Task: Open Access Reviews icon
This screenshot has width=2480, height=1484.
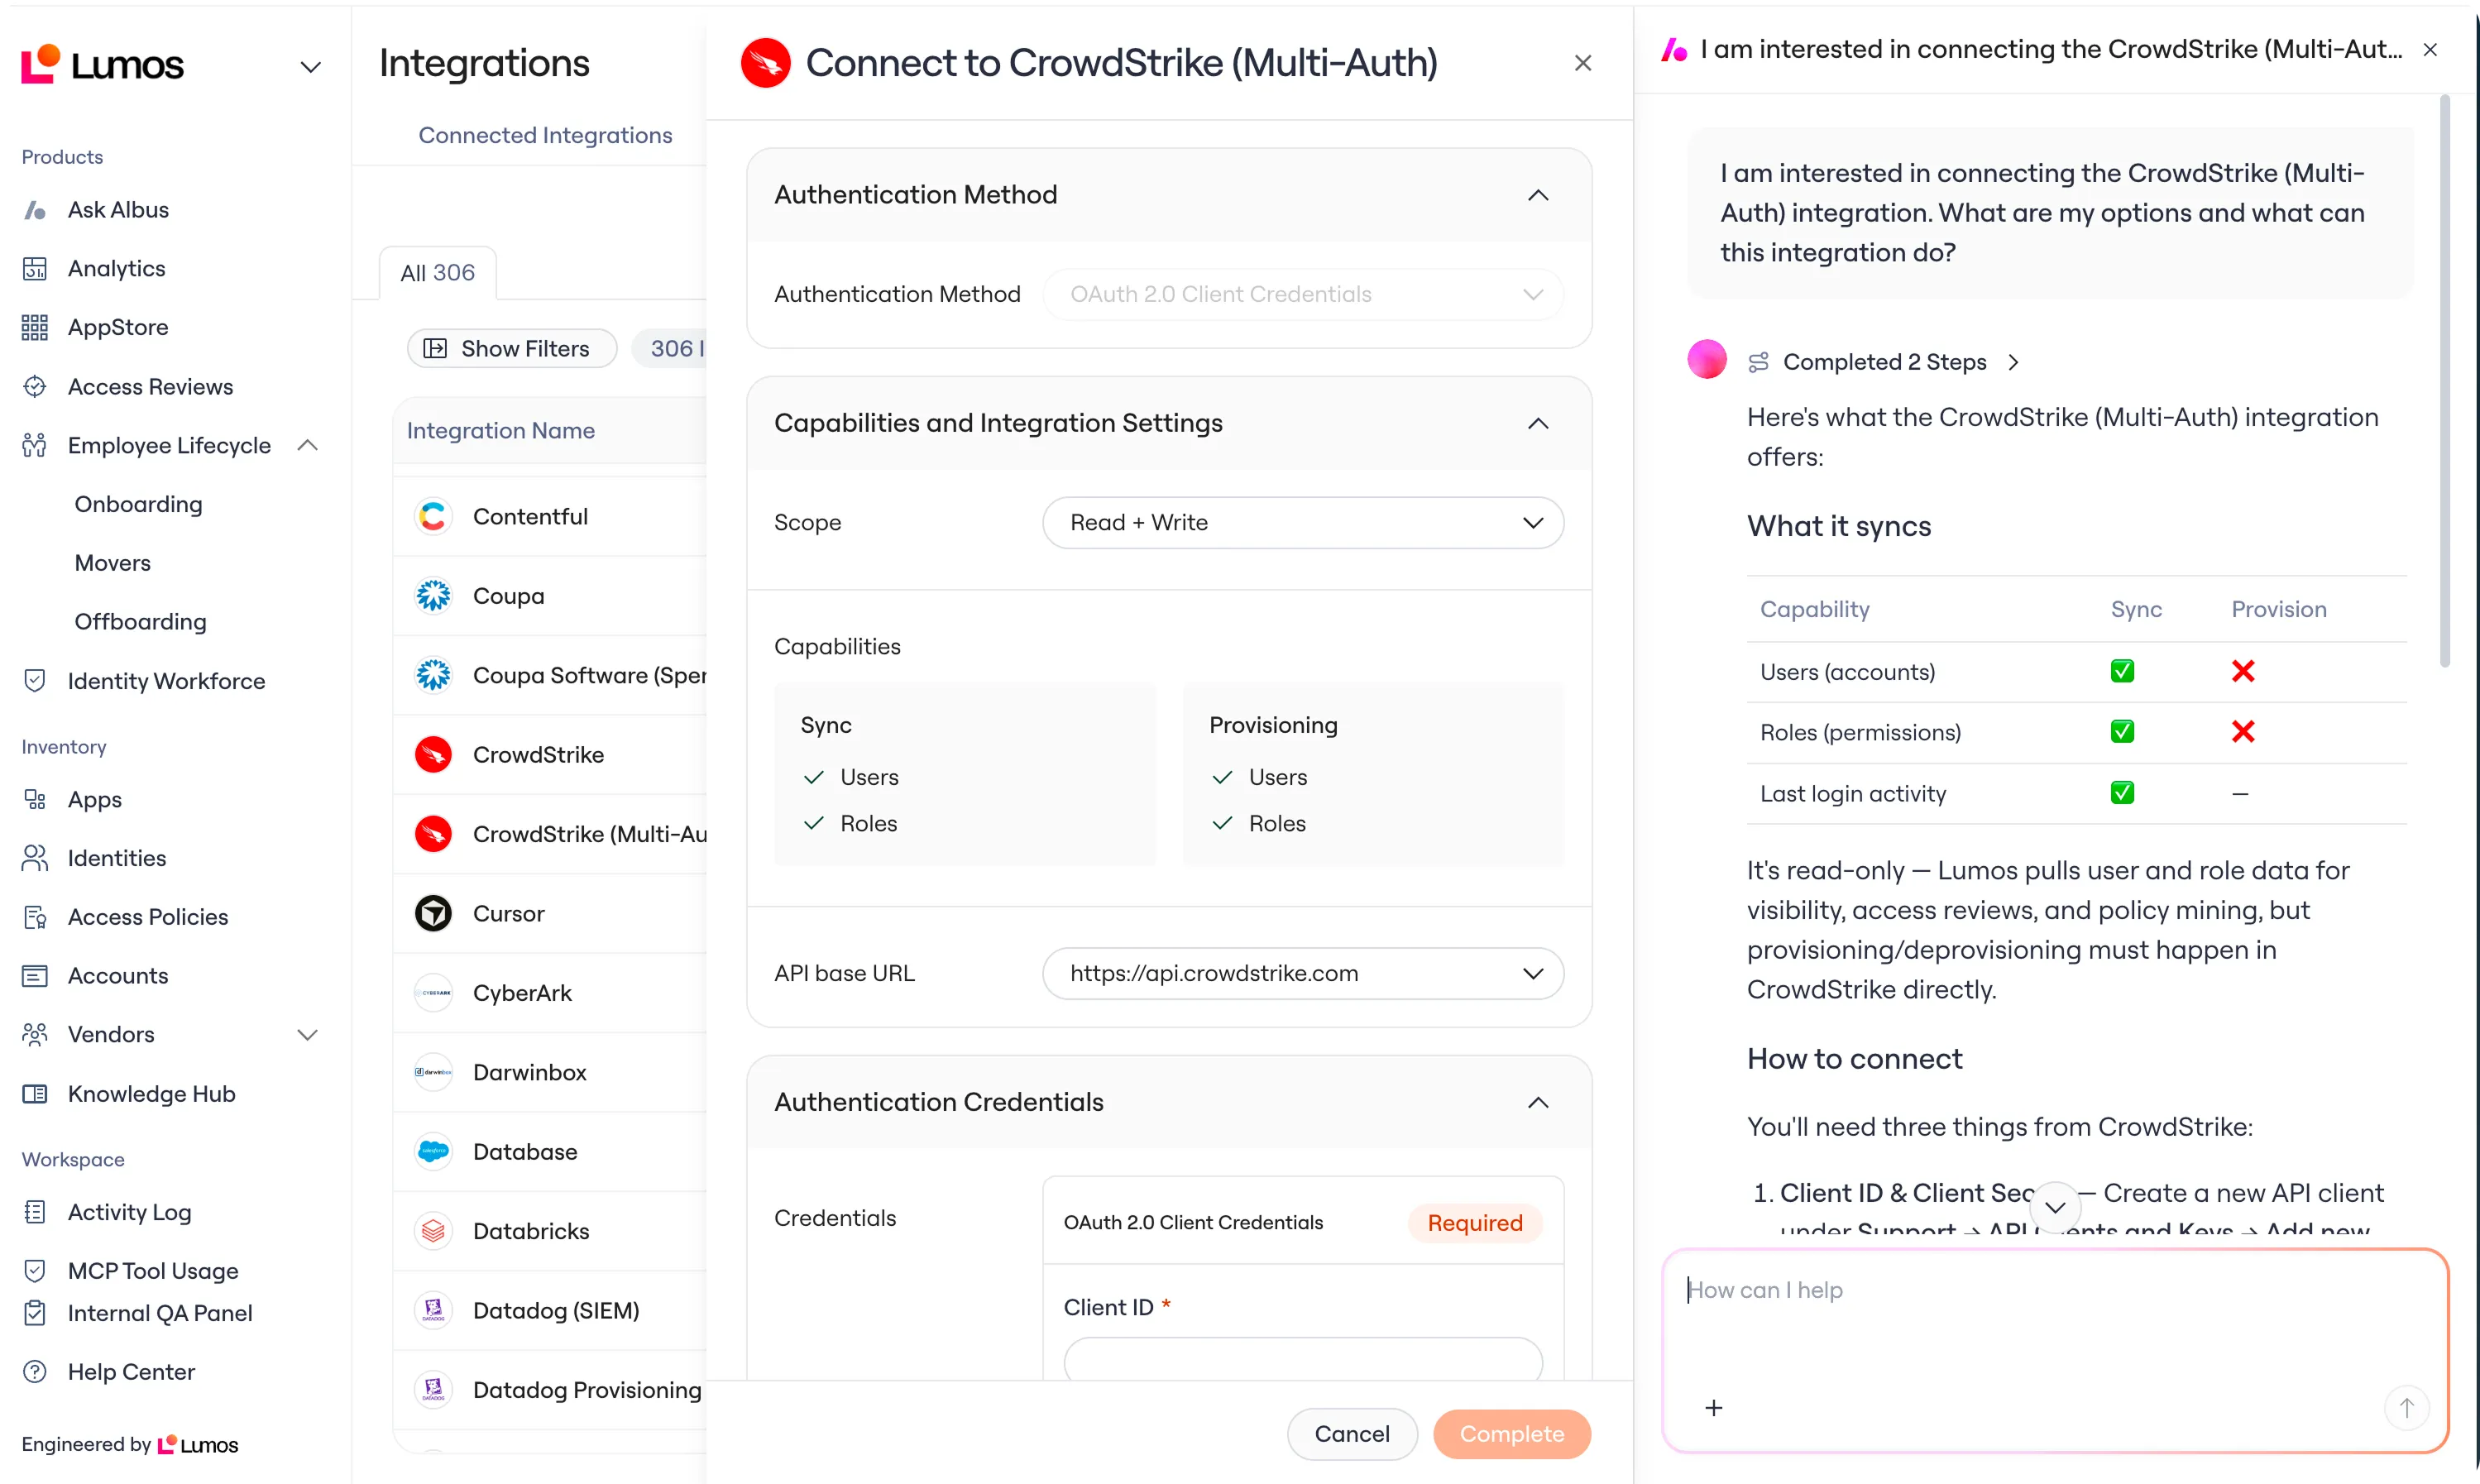Action: pos(35,387)
